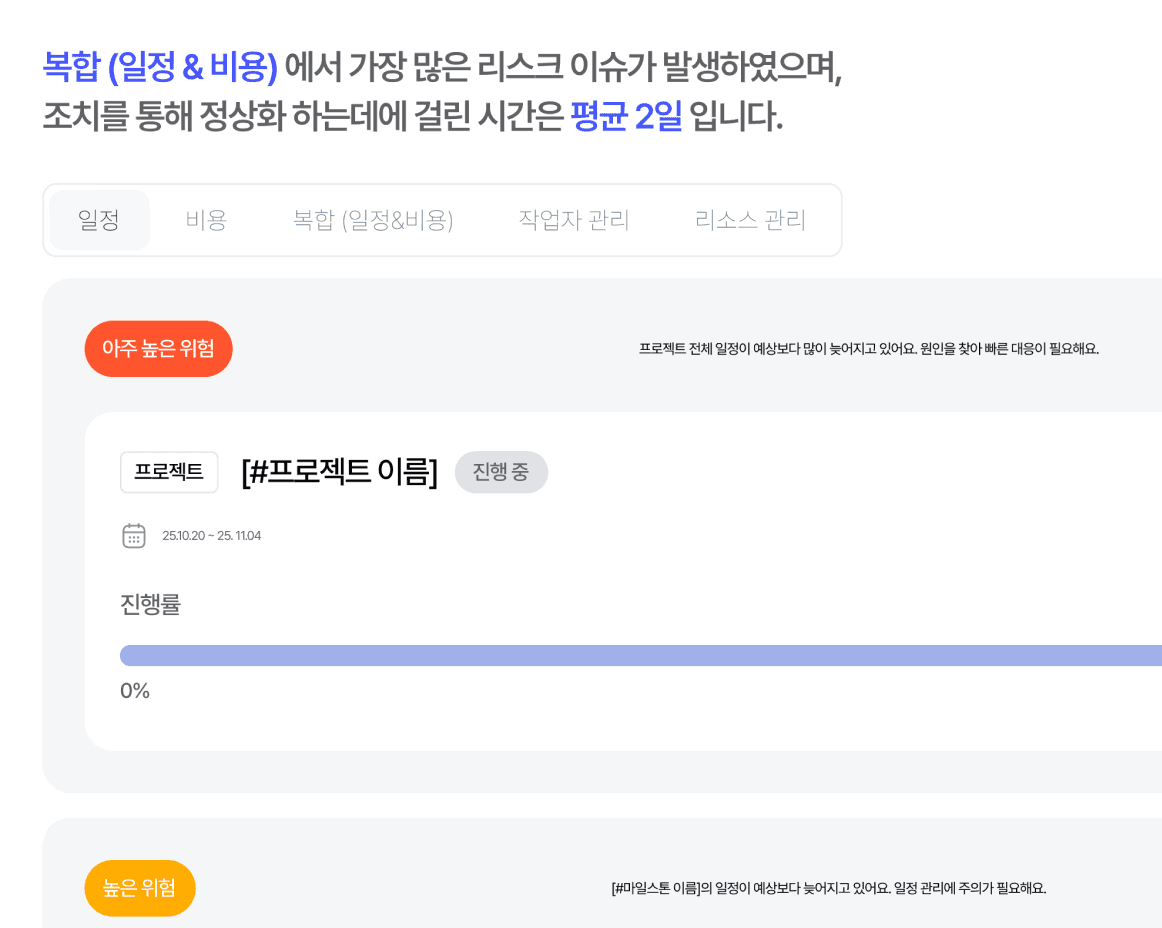This screenshot has height=928, width=1162.
Task: Click the calendar icon beside project dates
Action: click(133, 535)
